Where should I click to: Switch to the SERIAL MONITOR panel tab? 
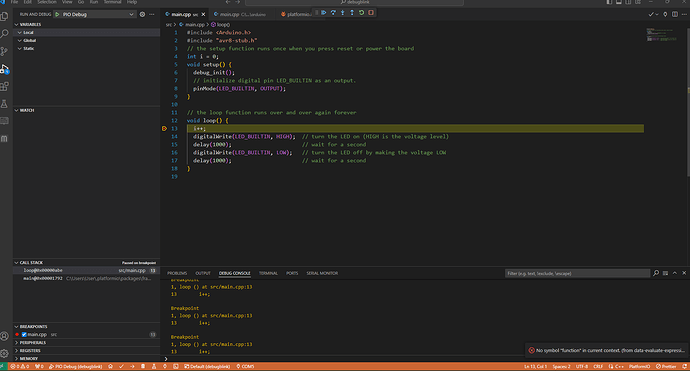pyautogui.click(x=322, y=273)
